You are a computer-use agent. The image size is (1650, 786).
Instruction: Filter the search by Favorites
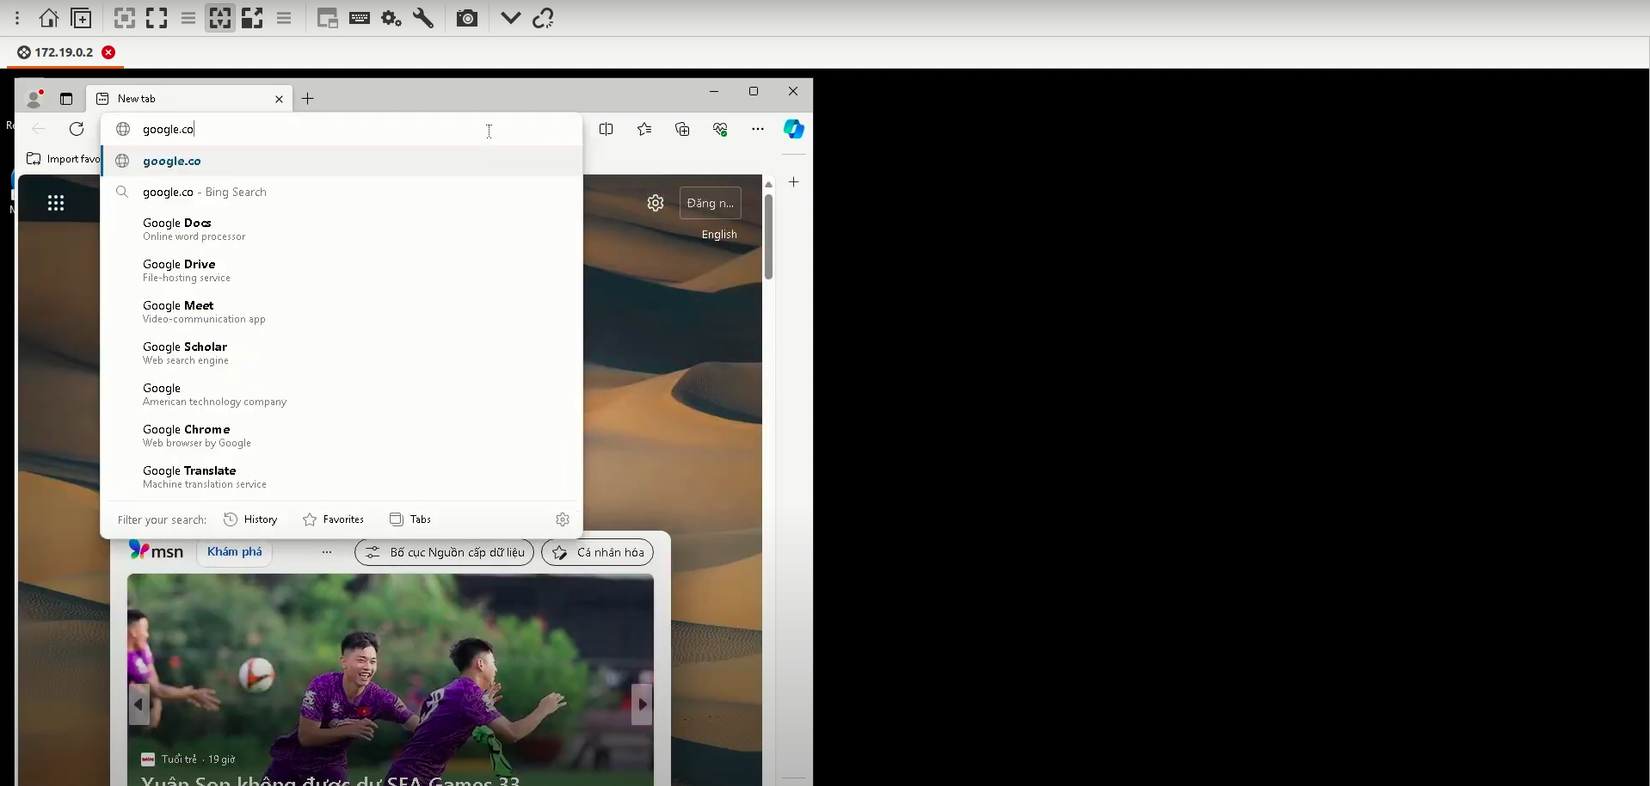(x=333, y=519)
